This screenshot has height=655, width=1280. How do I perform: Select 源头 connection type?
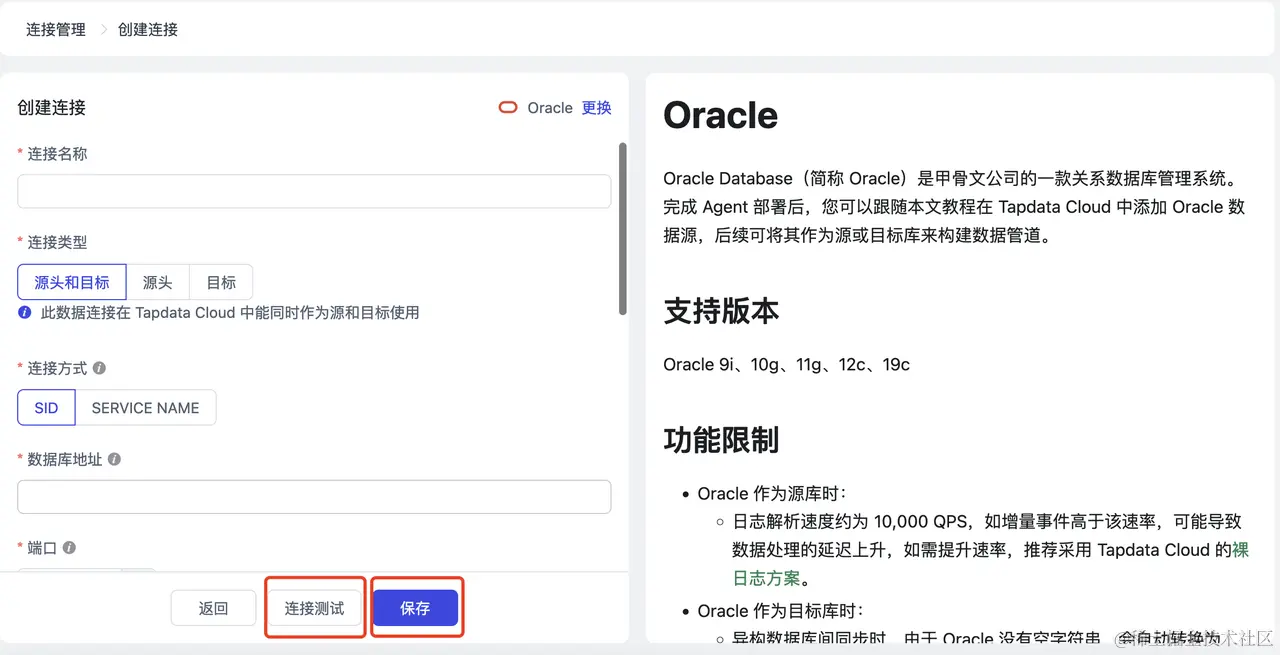(x=157, y=283)
